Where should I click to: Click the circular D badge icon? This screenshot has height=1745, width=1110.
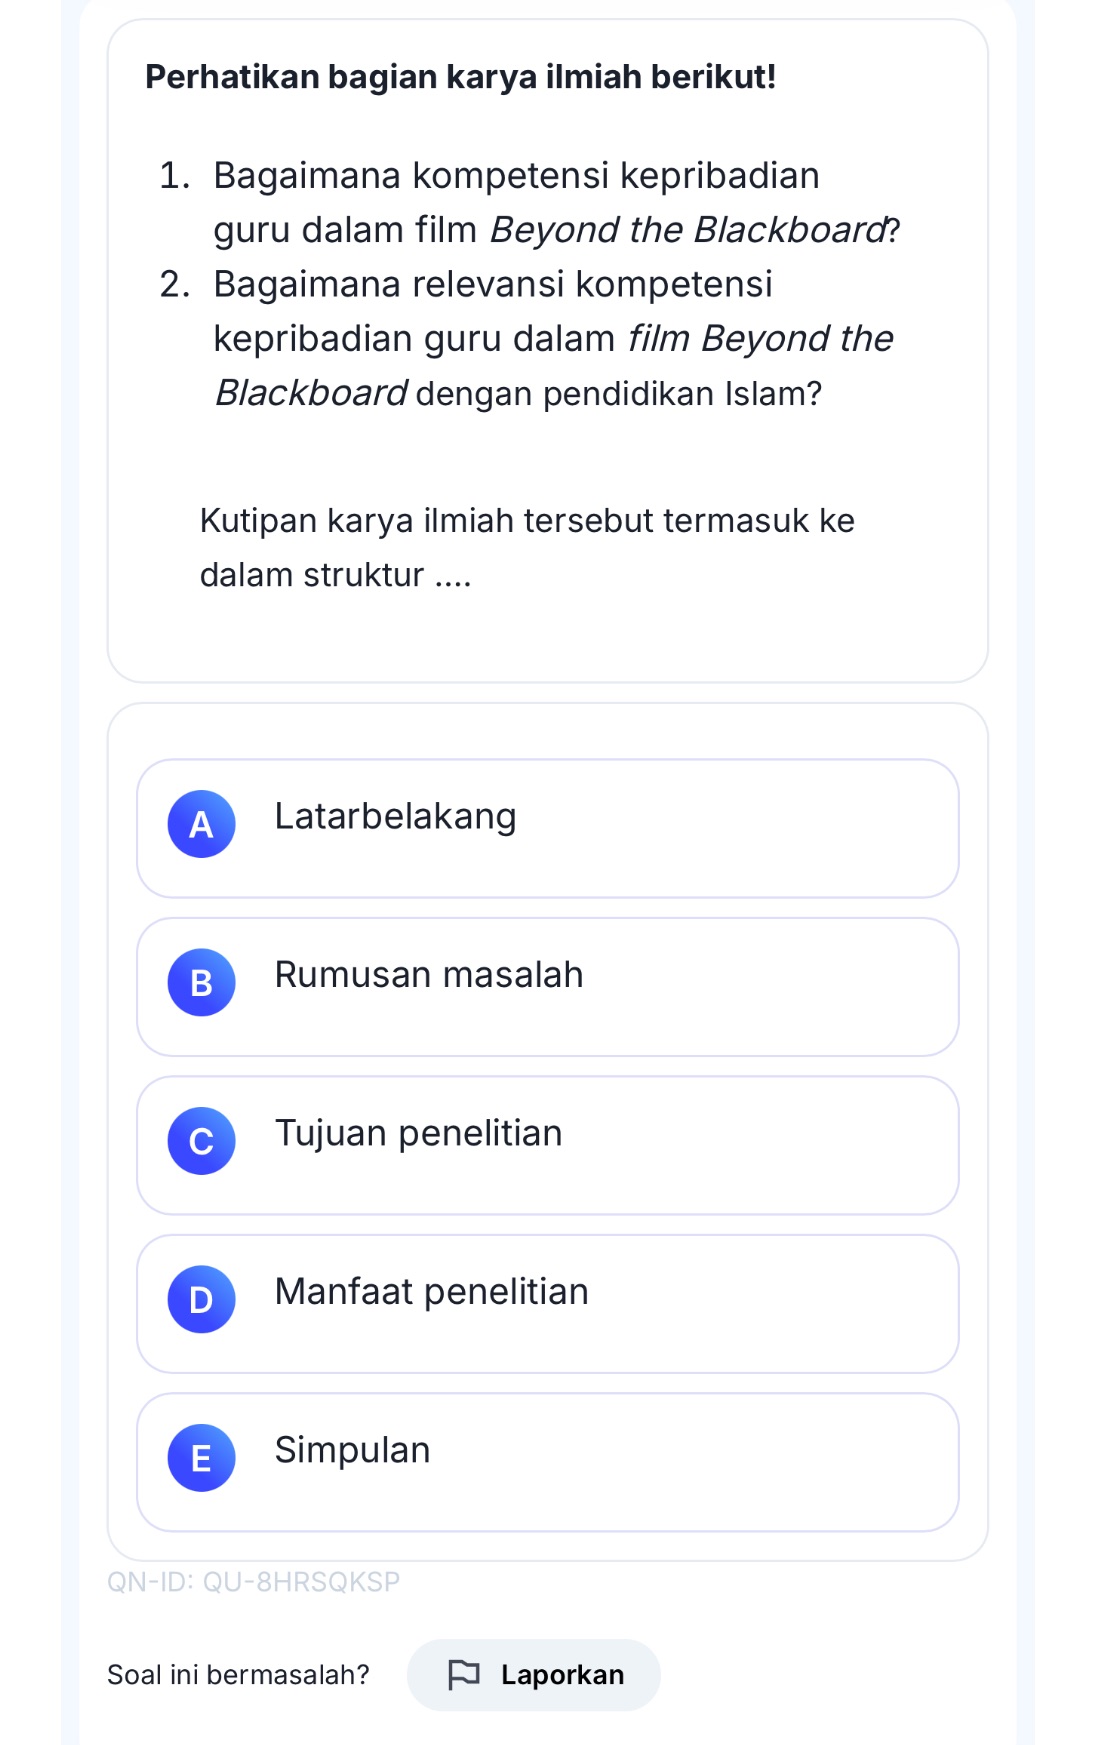pyautogui.click(x=201, y=1300)
